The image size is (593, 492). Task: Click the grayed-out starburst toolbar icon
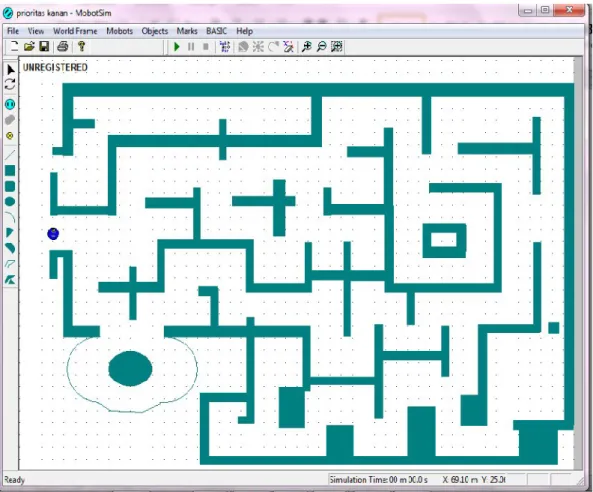(258, 47)
